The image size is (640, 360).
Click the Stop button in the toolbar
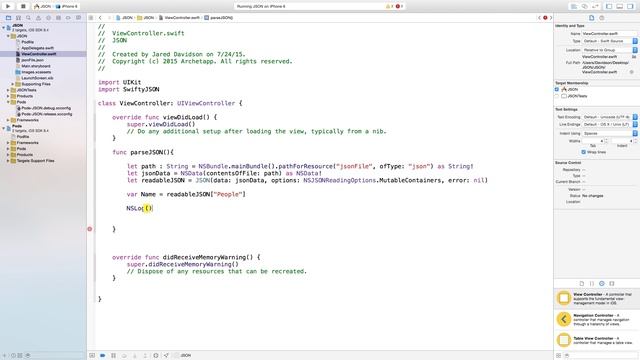(23, 6)
